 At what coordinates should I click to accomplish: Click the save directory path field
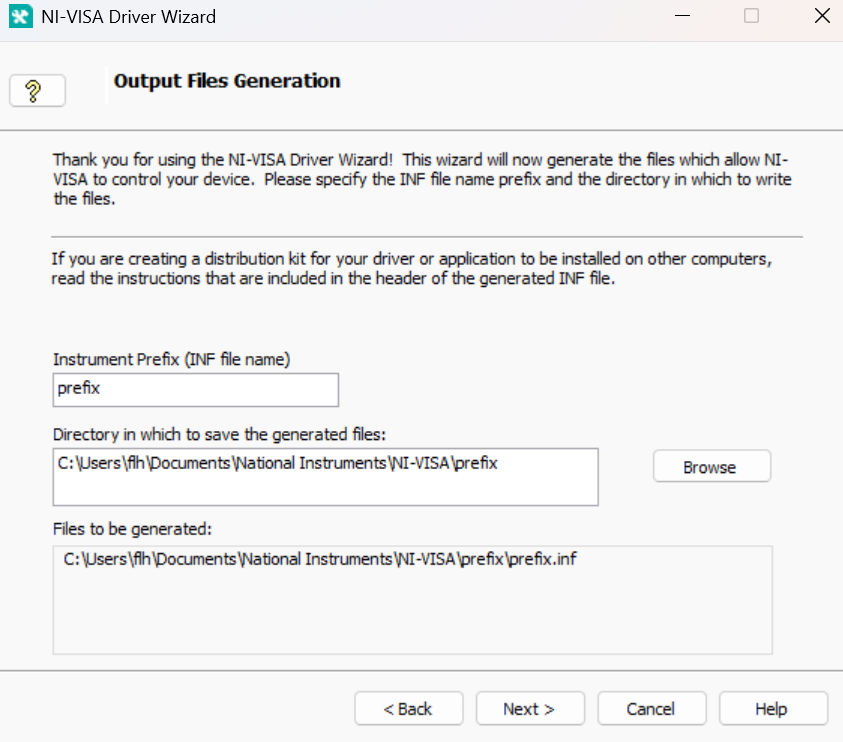coord(325,477)
